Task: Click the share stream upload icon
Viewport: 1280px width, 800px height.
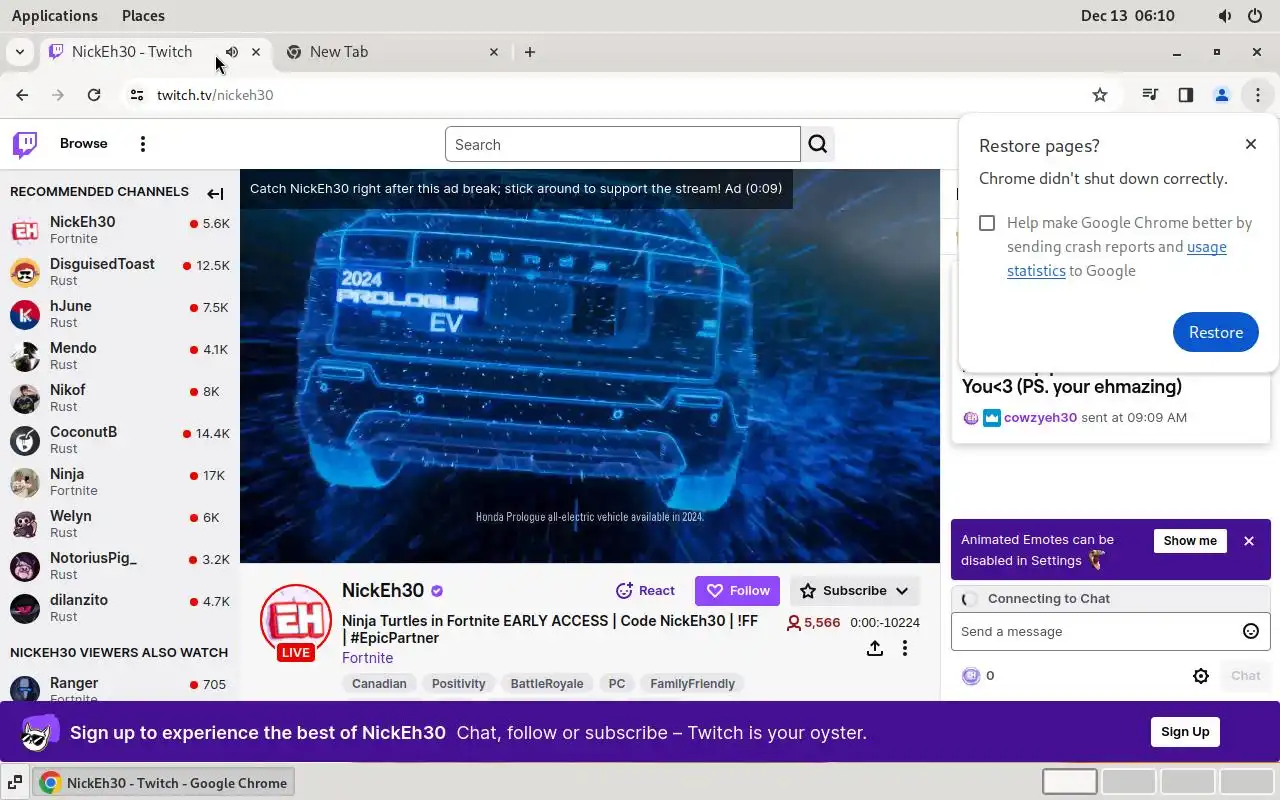Action: tap(875, 648)
